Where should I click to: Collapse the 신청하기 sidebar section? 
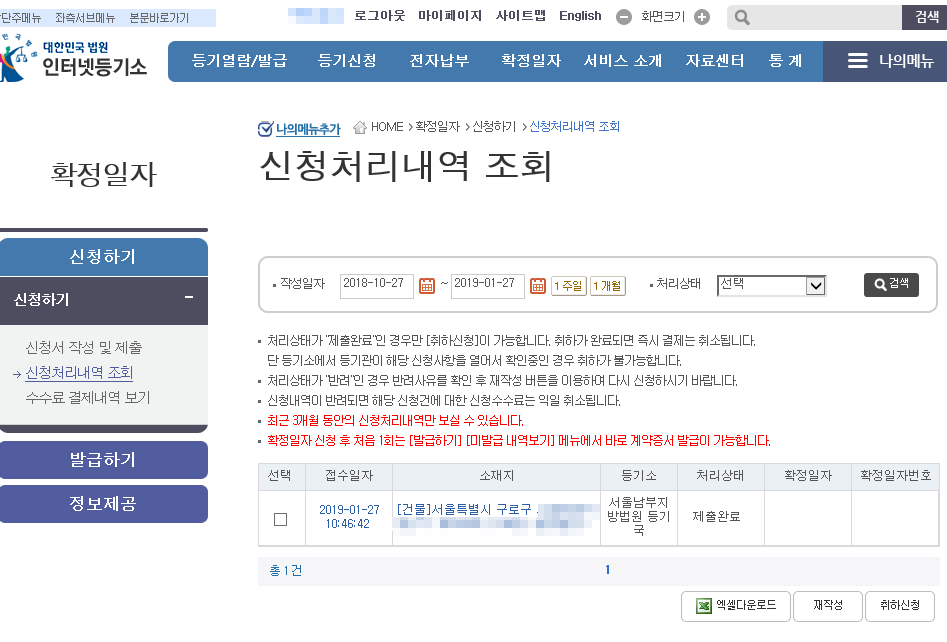point(188,298)
